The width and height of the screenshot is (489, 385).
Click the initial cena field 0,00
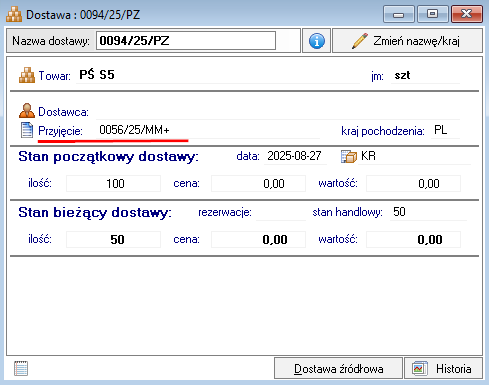click(x=258, y=183)
